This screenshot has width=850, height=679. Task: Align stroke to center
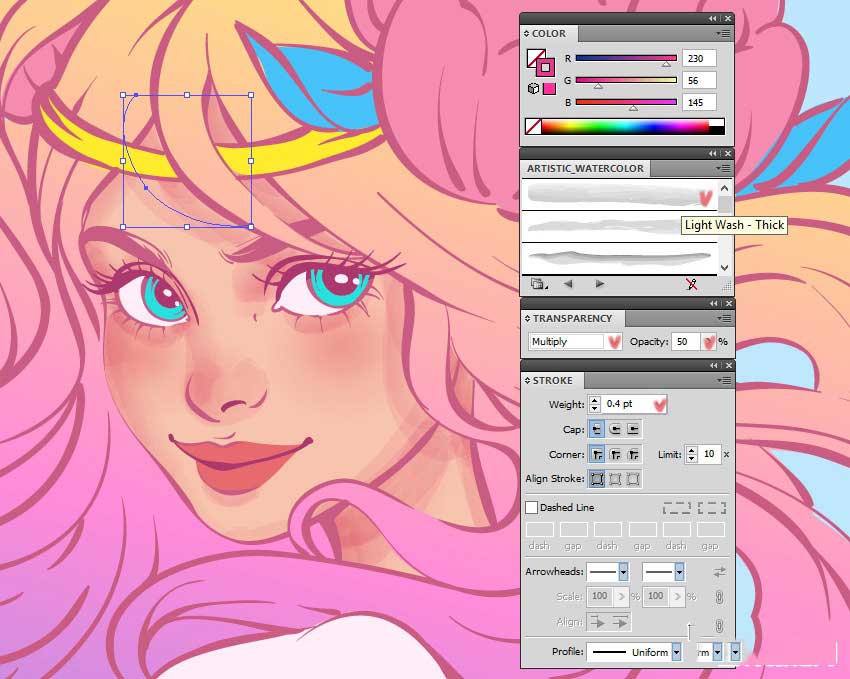[597, 478]
